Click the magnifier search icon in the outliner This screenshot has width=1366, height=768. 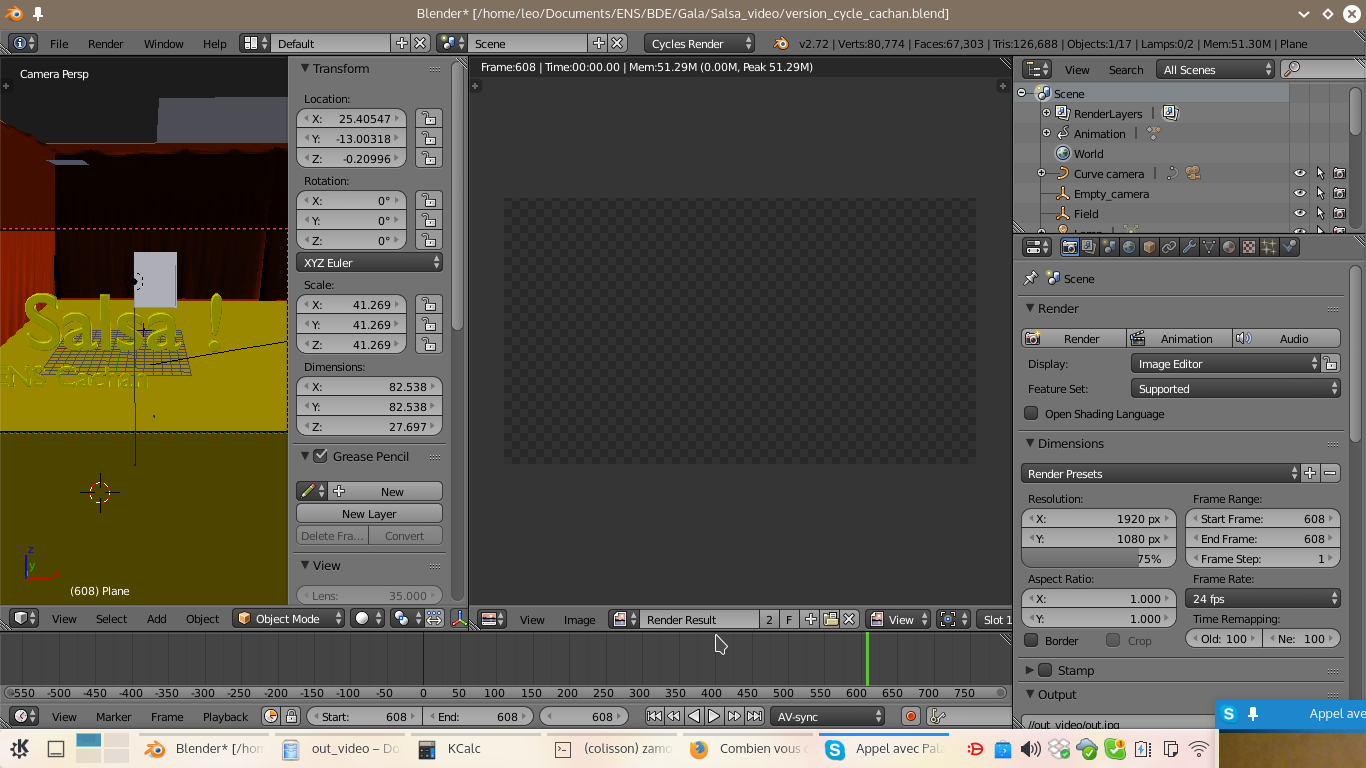click(1292, 69)
